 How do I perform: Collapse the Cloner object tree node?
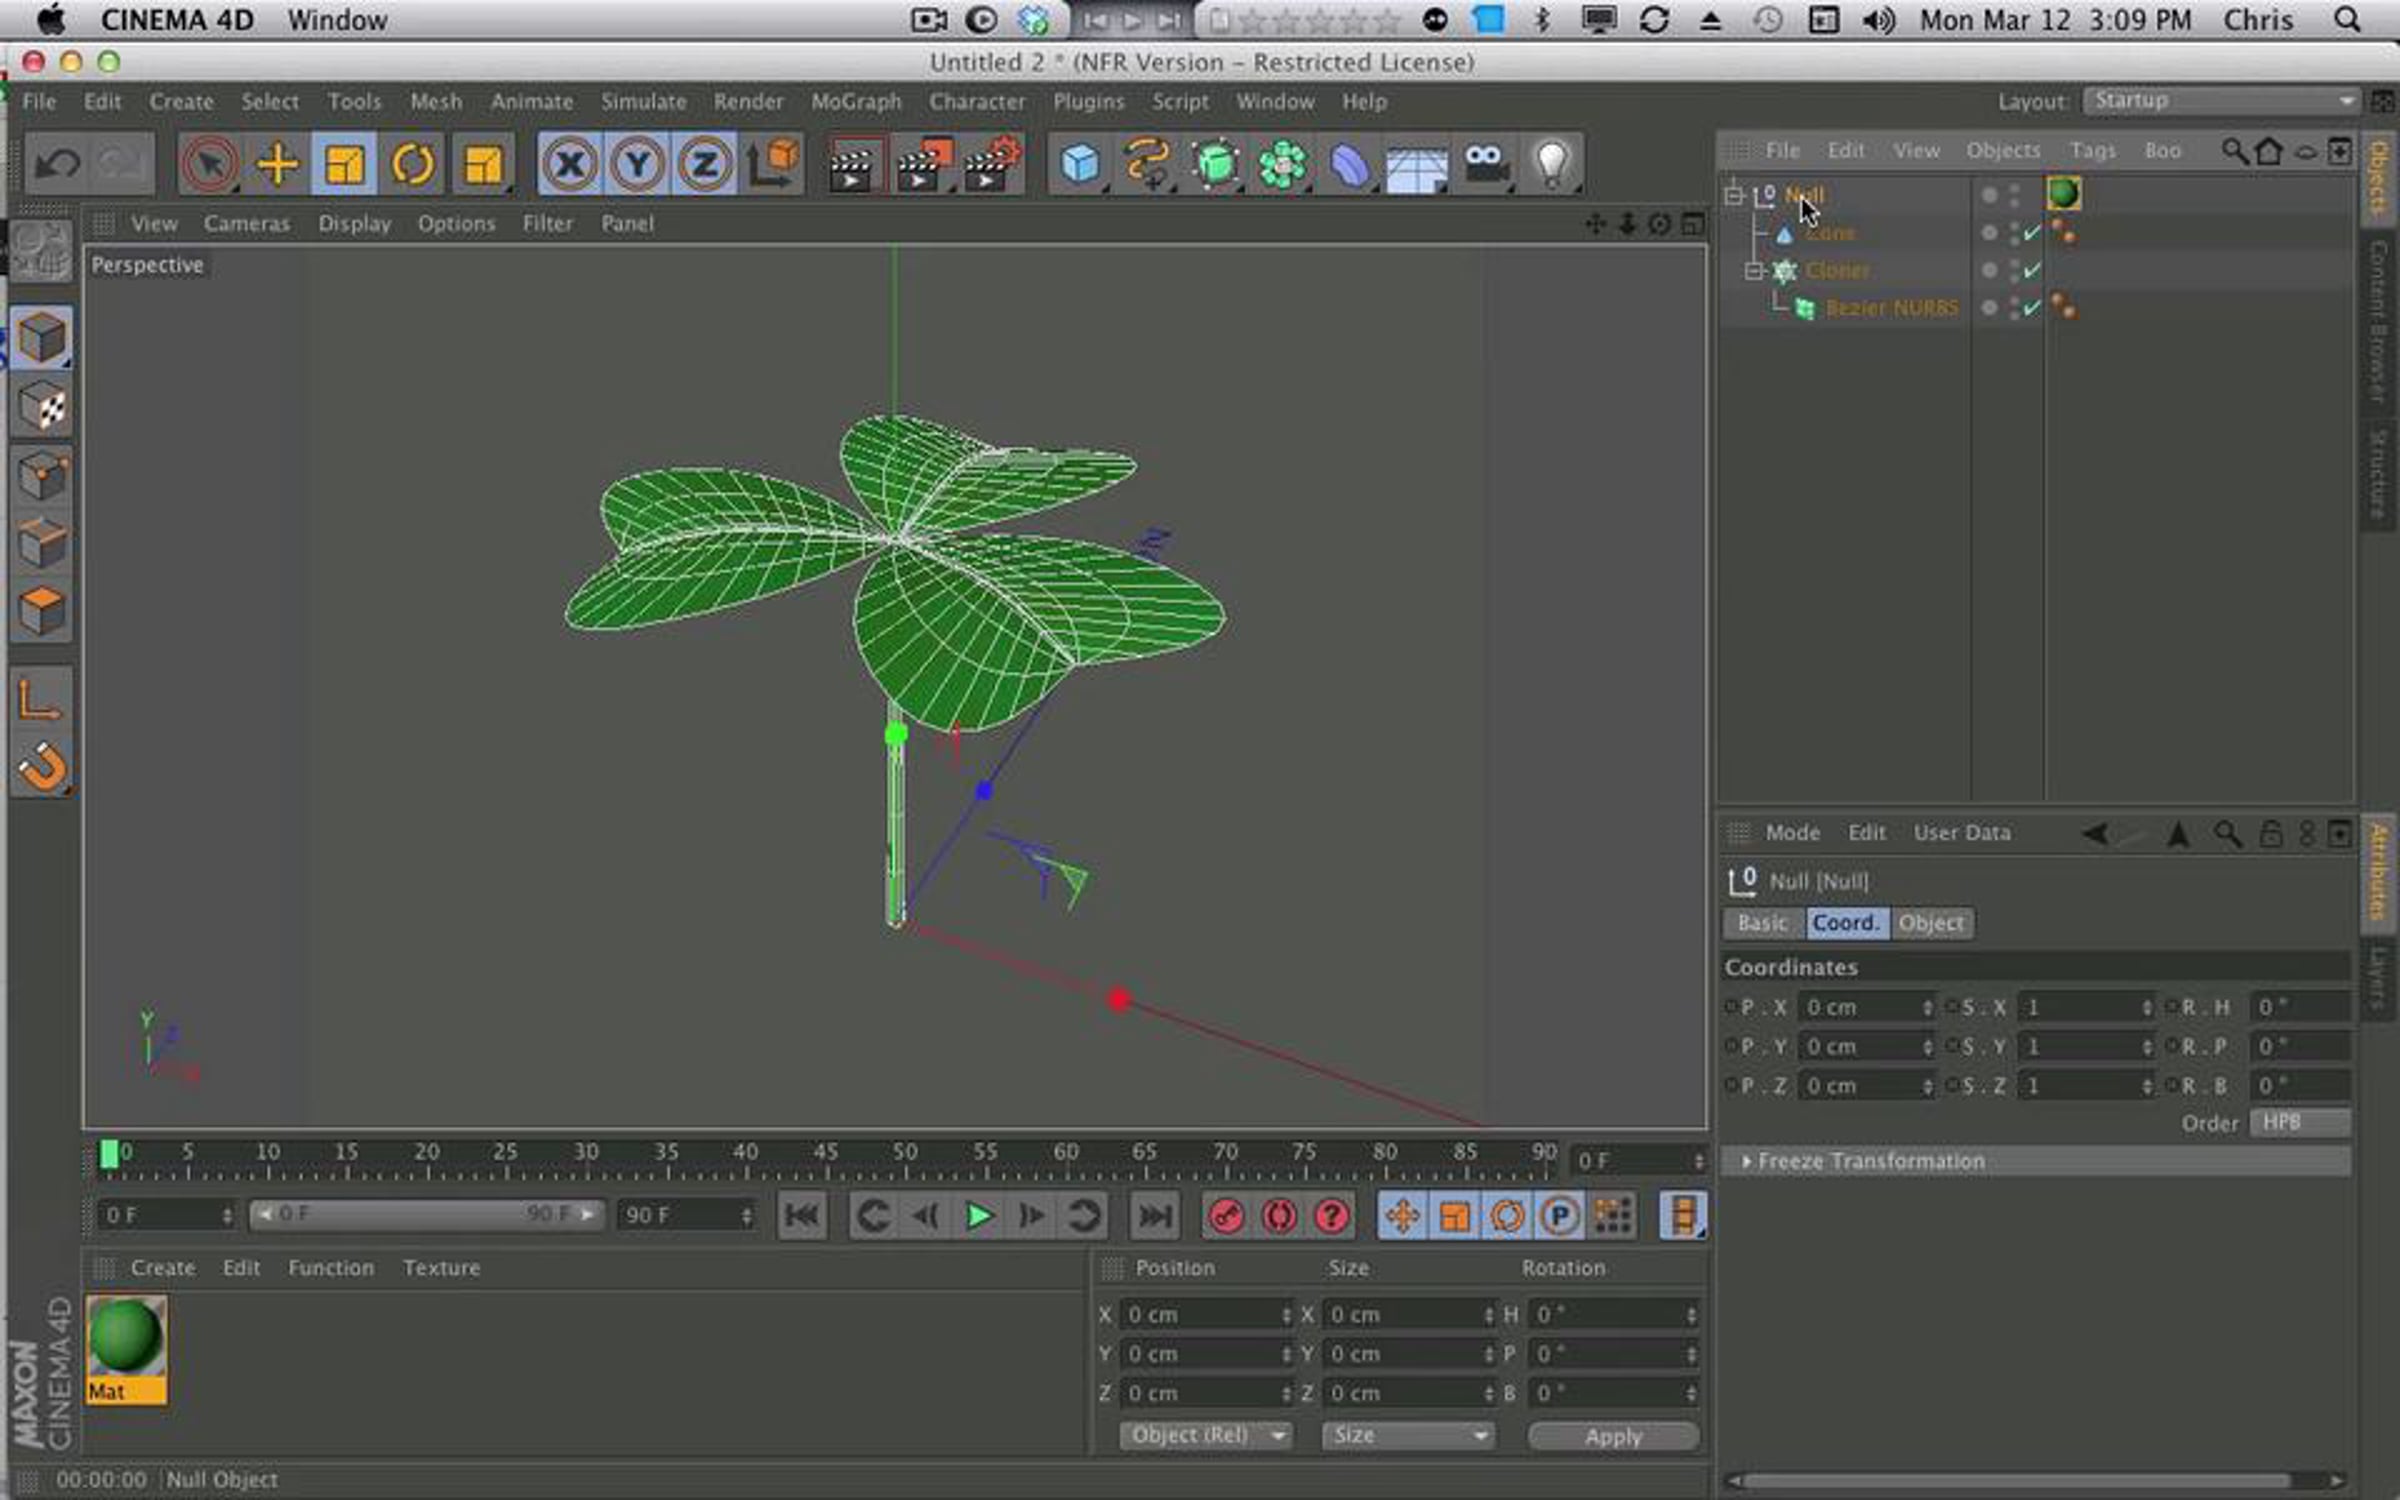click(1754, 270)
